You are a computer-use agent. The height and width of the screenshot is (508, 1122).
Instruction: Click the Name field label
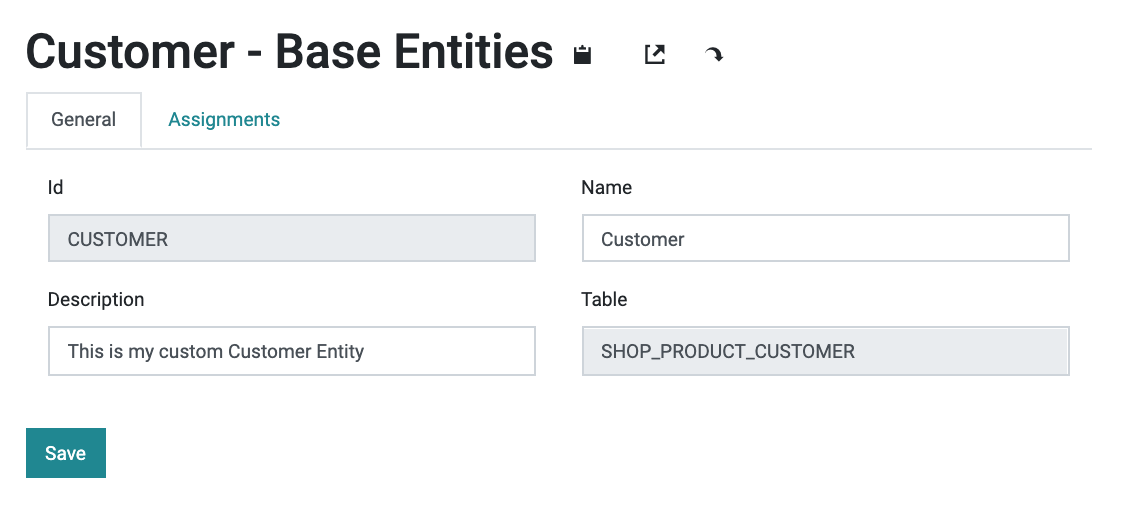[606, 187]
